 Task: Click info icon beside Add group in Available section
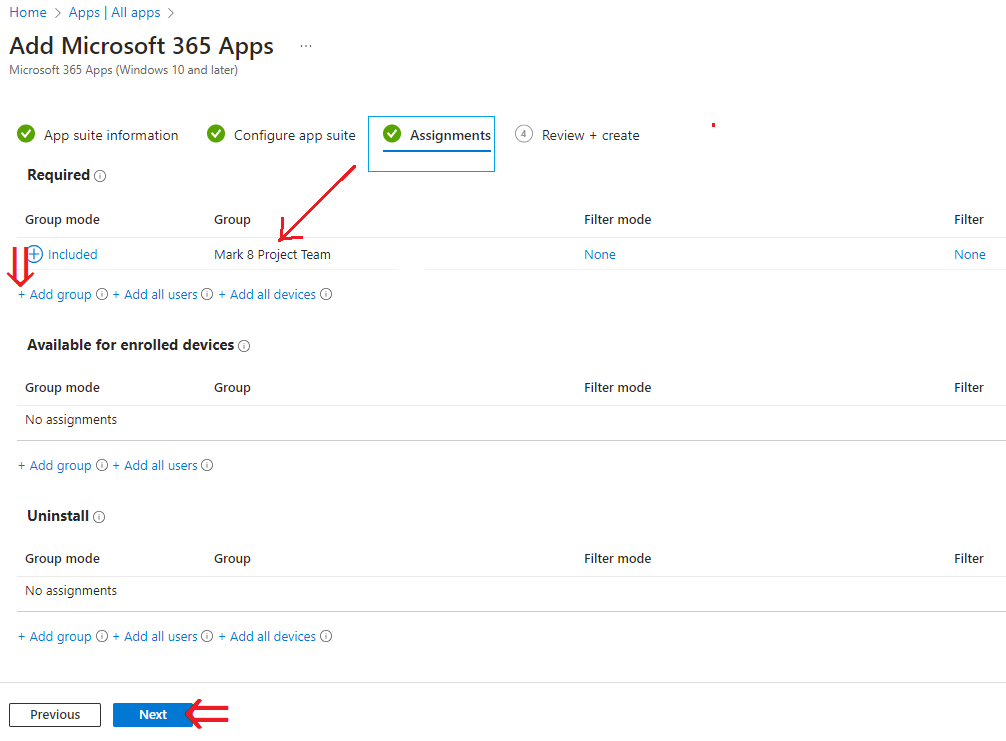(x=101, y=465)
